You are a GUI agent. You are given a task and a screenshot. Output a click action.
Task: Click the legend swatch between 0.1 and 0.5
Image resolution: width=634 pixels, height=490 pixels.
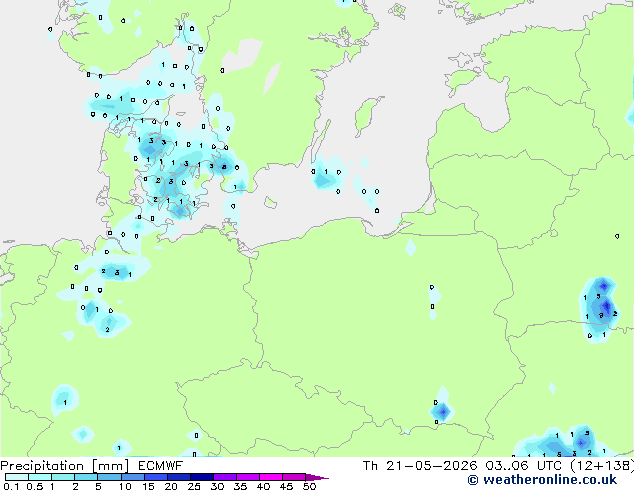17,477
